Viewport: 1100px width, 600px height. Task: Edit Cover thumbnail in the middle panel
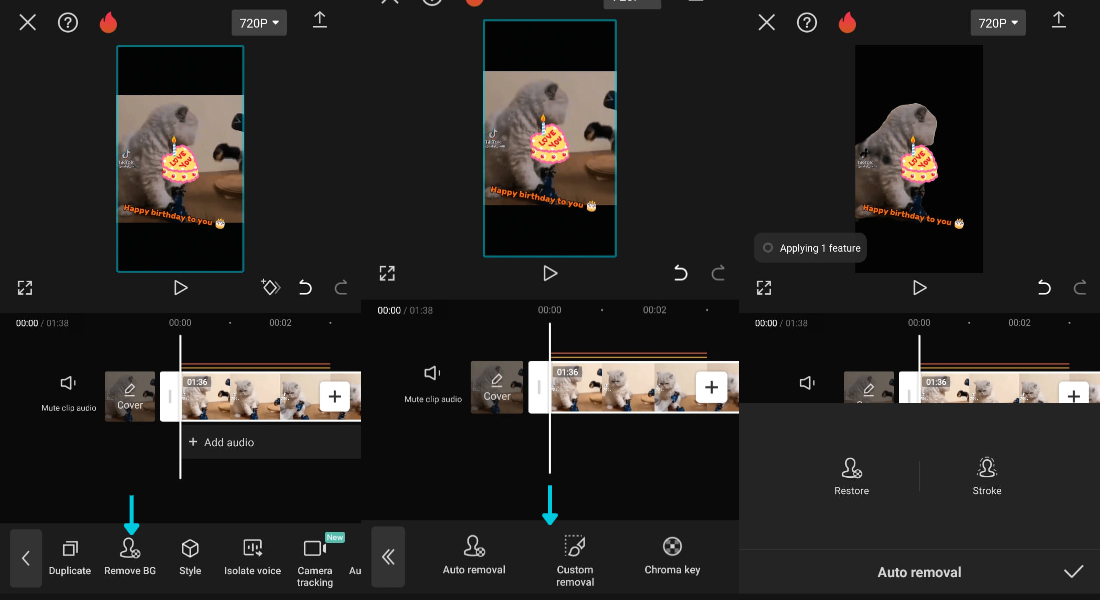coord(497,387)
